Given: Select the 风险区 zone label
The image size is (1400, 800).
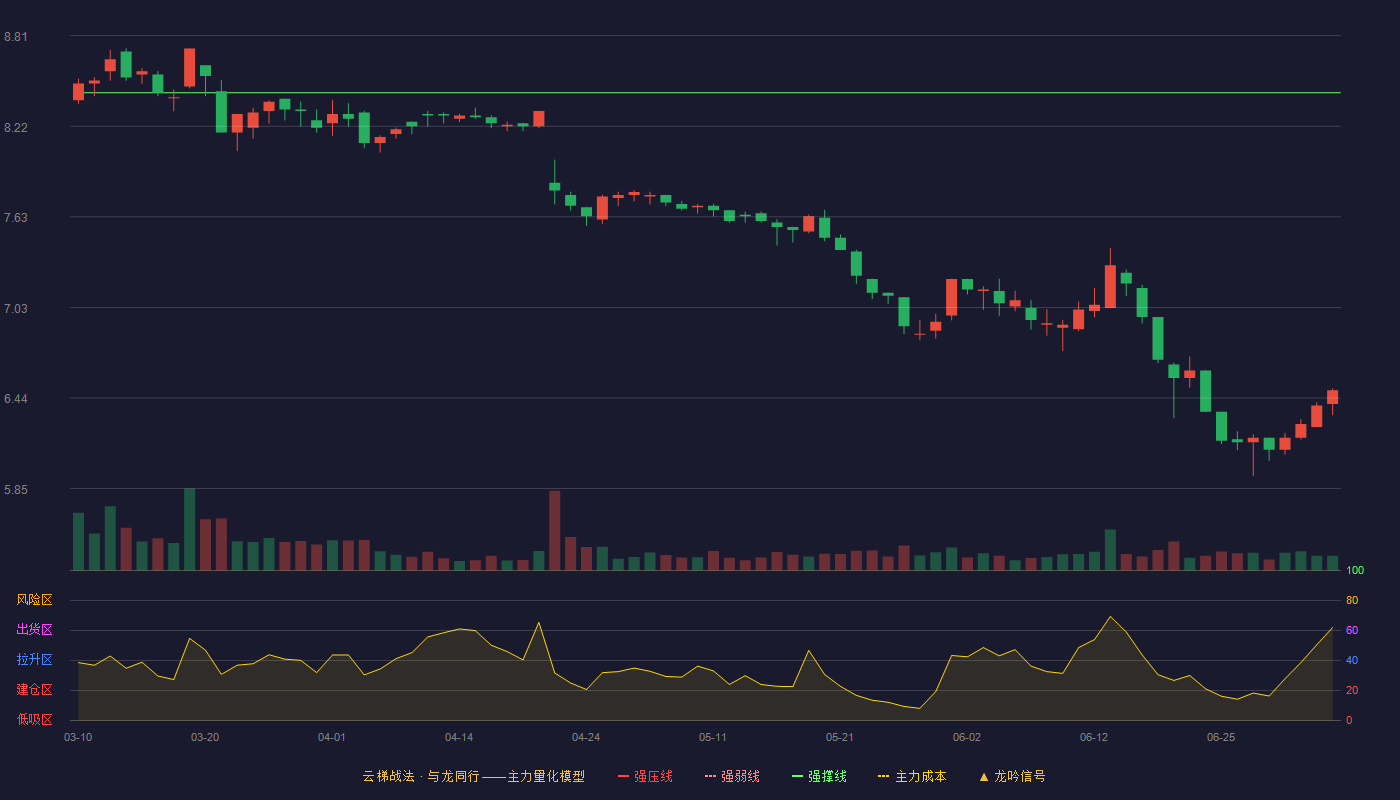Looking at the screenshot, I should 34,600.
